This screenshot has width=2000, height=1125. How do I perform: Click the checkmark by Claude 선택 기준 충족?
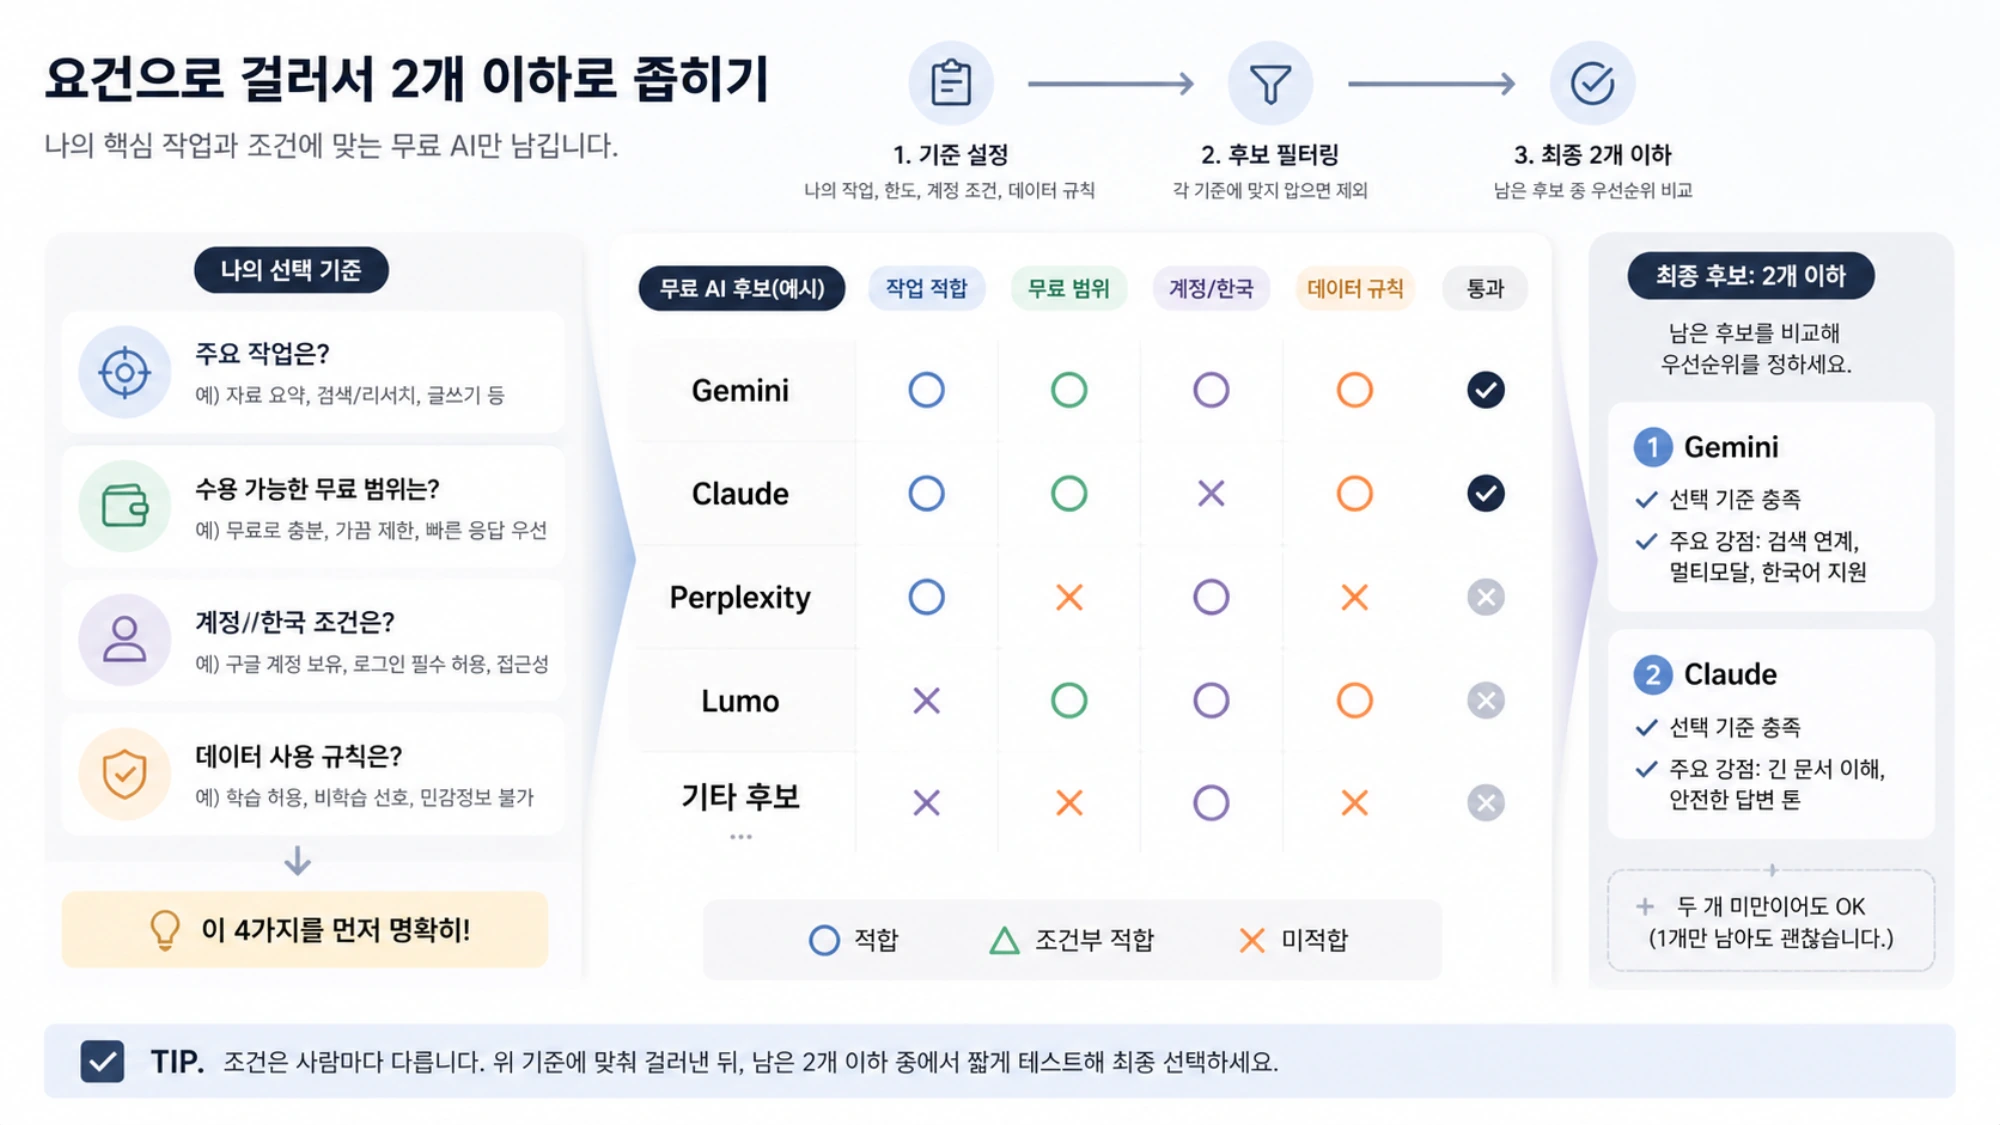pos(1646,728)
